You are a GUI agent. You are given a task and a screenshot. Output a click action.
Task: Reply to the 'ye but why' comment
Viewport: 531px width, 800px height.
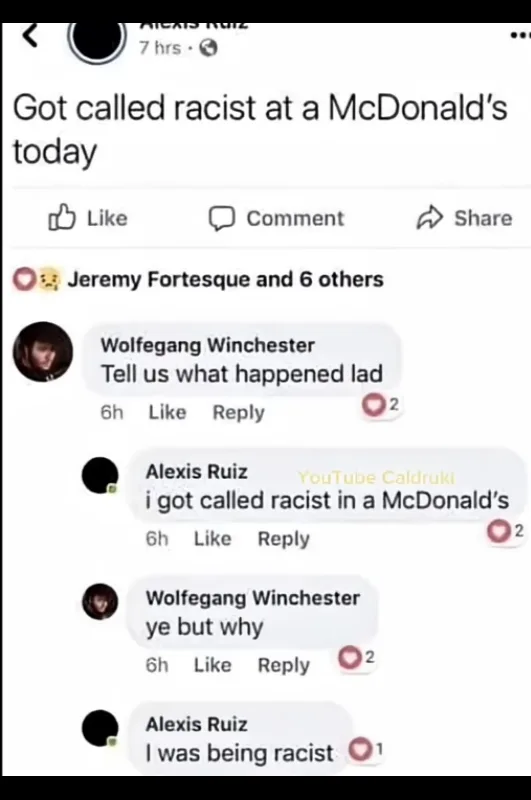click(284, 665)
